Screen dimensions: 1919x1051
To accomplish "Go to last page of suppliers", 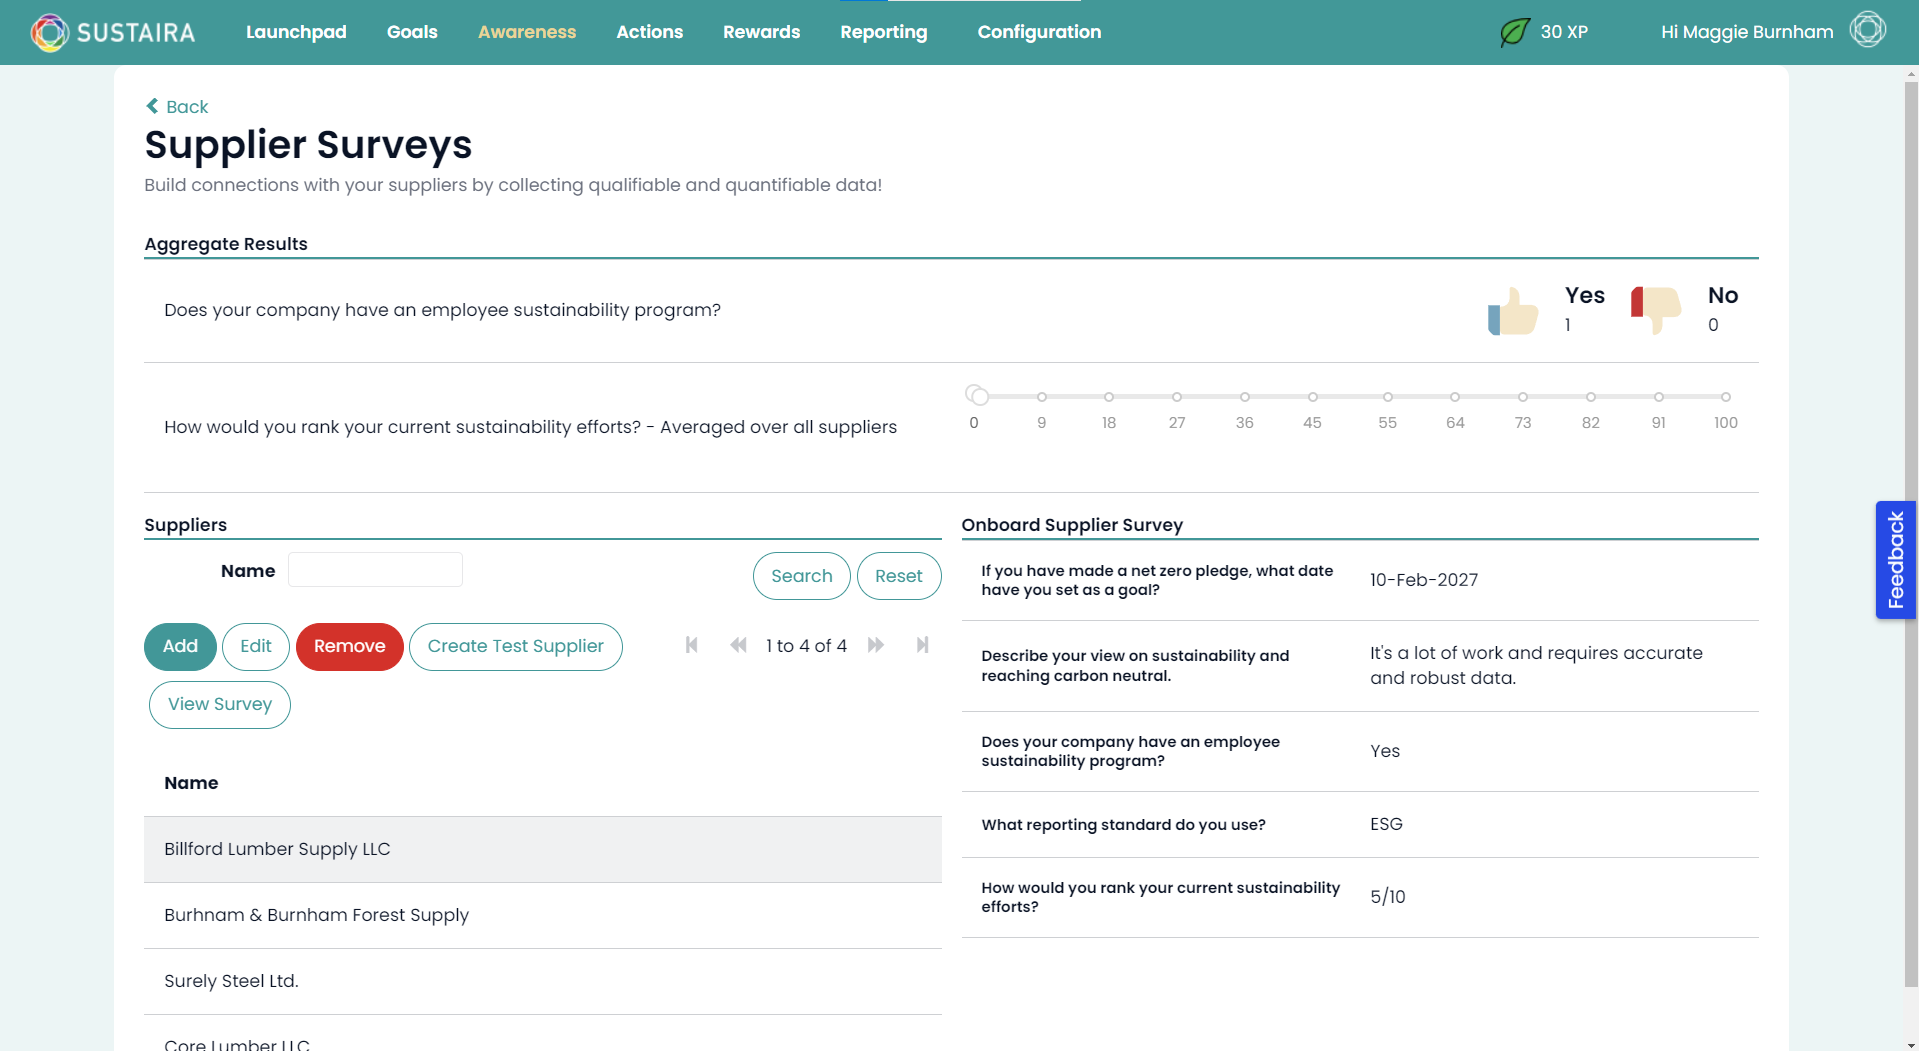I will click(922, 645).
